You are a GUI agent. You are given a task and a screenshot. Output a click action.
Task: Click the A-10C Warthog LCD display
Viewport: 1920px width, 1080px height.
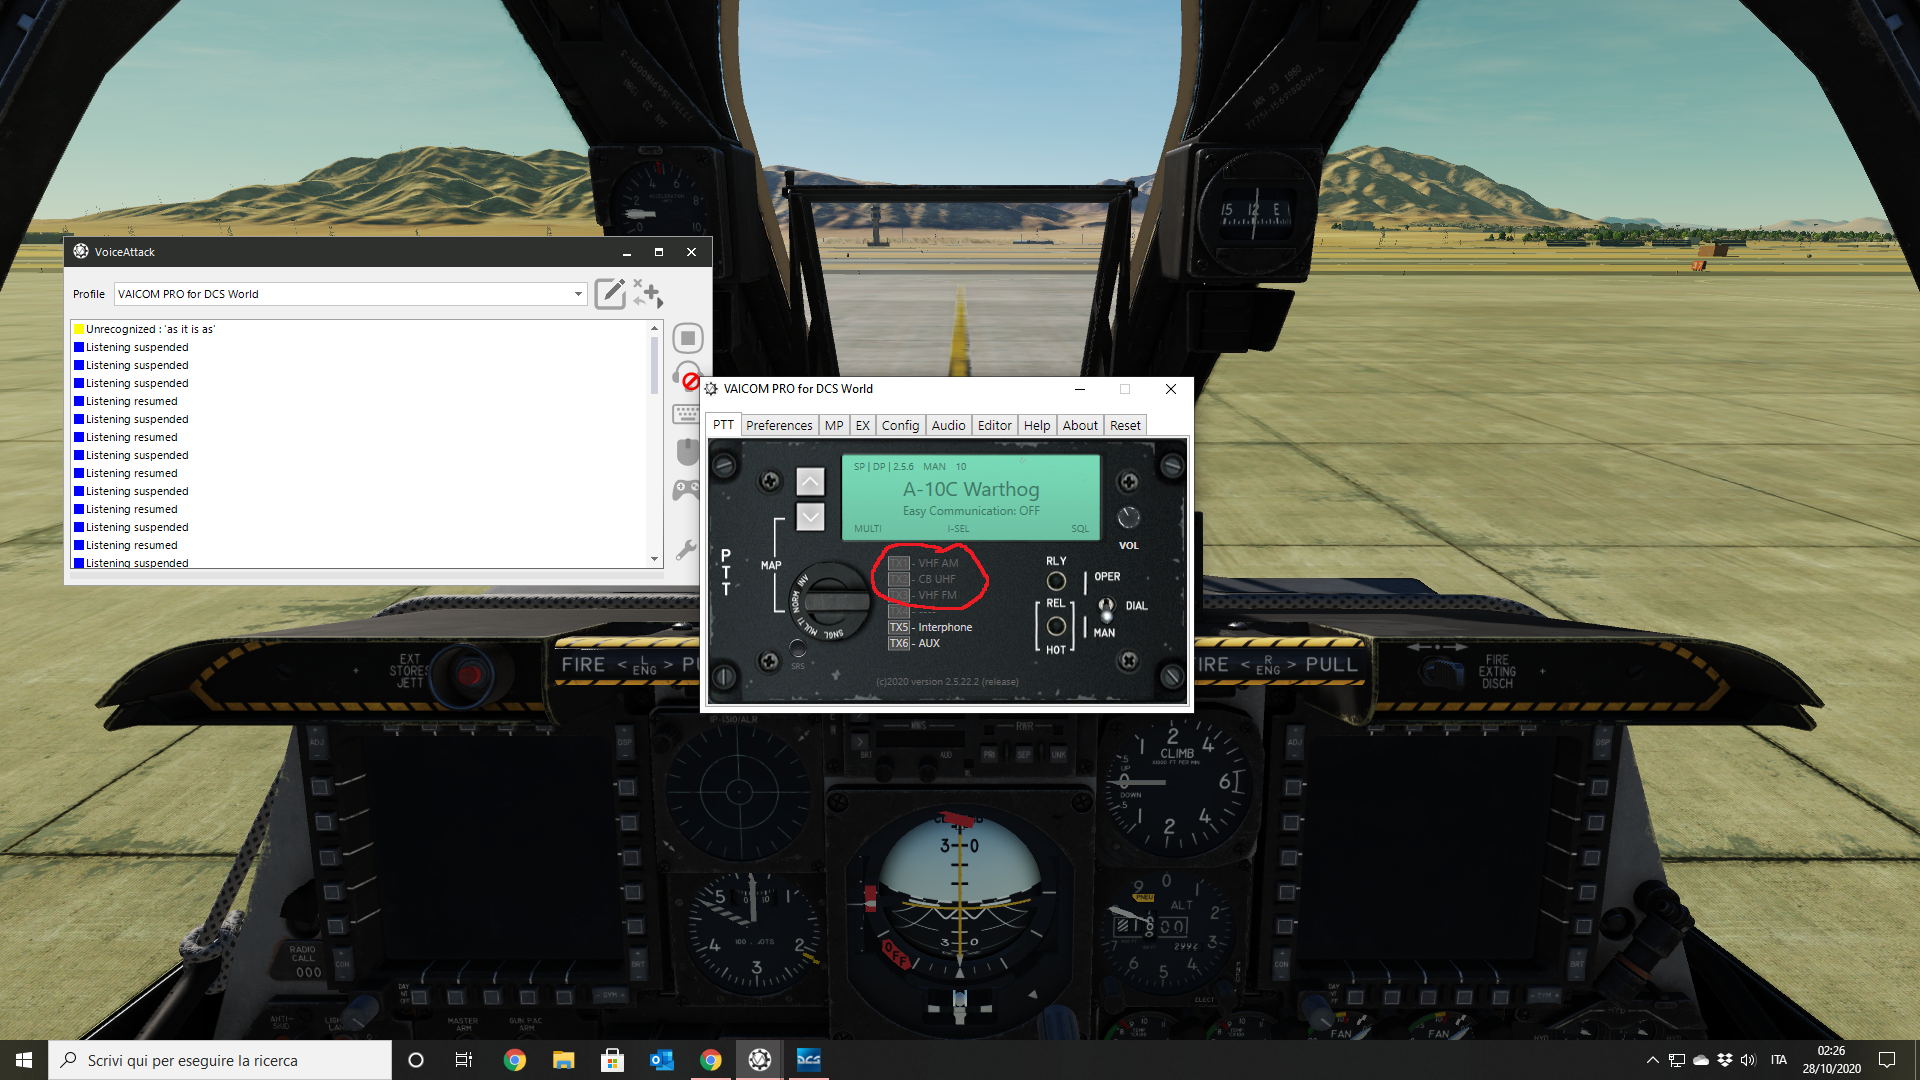(x=971, y=497)
